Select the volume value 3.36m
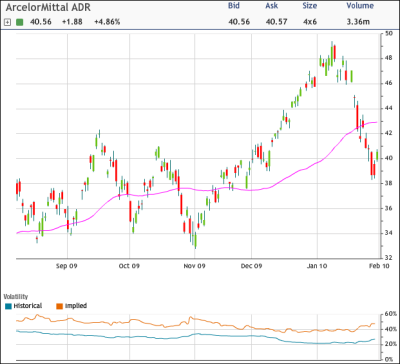Viewport: 400px width, 364px height. 359,22
